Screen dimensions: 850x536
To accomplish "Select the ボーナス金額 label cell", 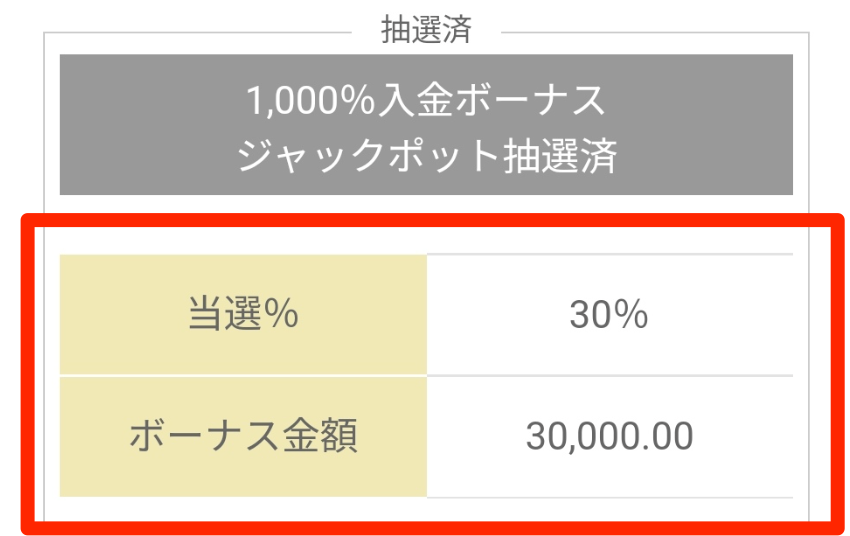I will pos(243,436).
